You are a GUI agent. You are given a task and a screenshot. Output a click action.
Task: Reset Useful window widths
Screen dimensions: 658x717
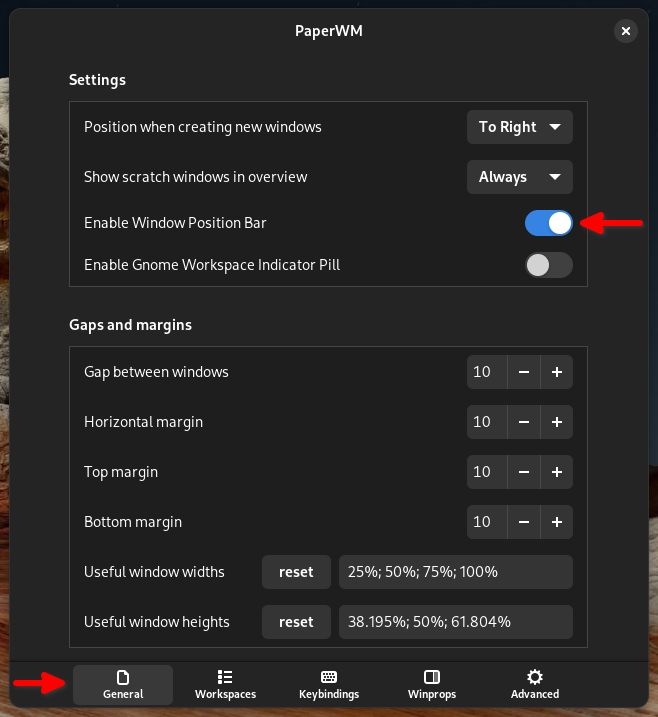(x=296, y=572)
